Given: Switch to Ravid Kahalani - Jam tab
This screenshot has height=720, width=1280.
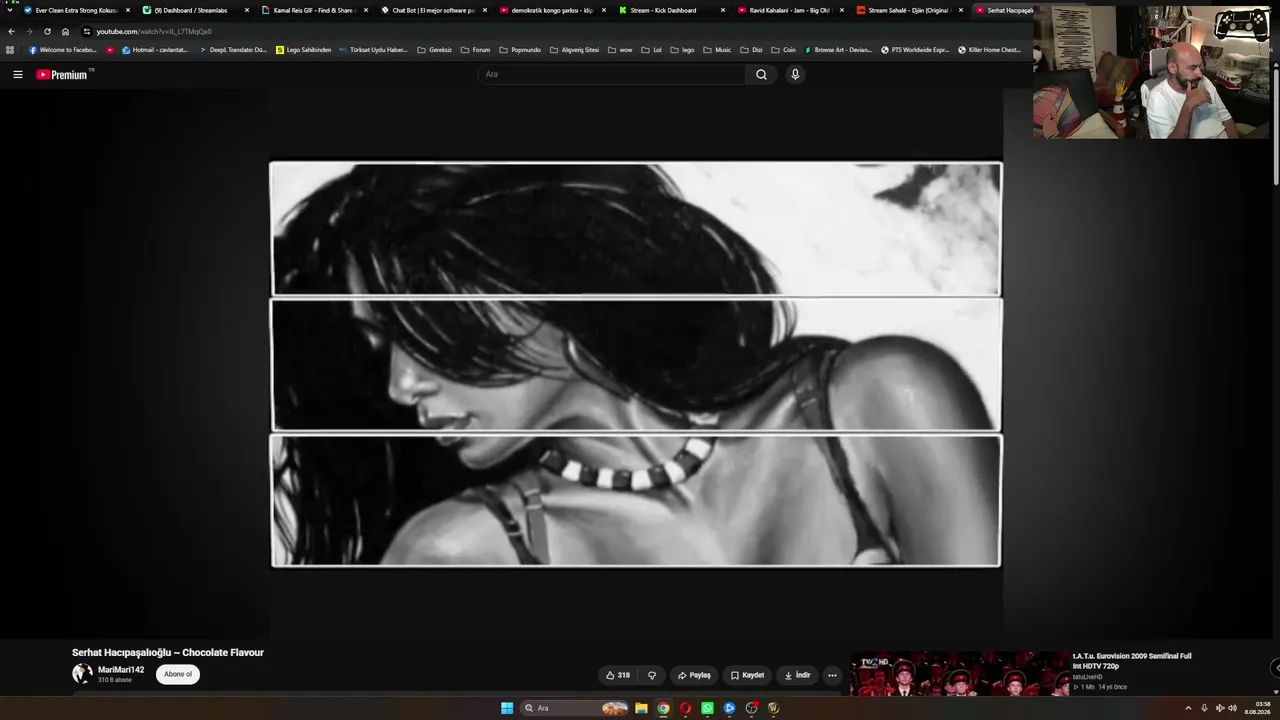Looking at the screenshot, I should click(x=791, y=10).
